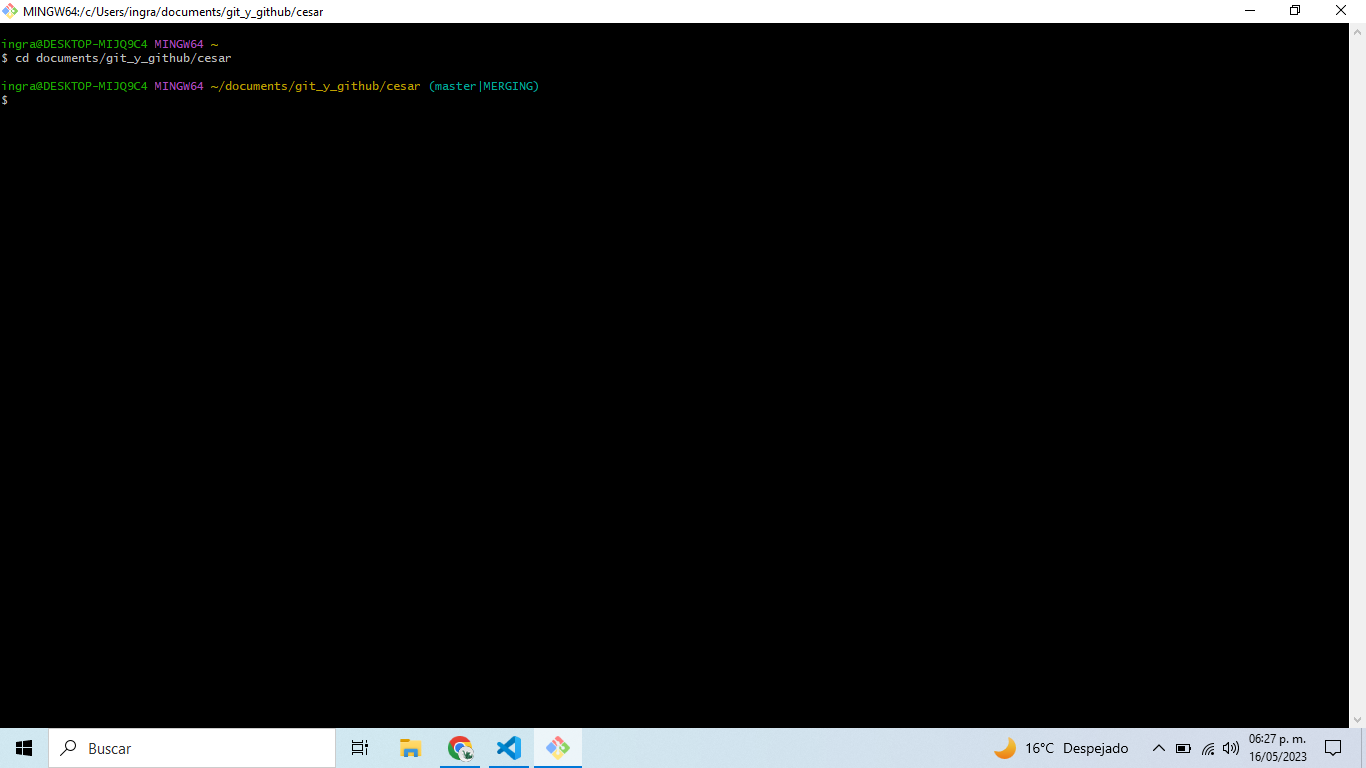The width and height of the screenshot is (1366, 768).
Task: Open the volume control icon
Action: click(x=1231, y=748)
